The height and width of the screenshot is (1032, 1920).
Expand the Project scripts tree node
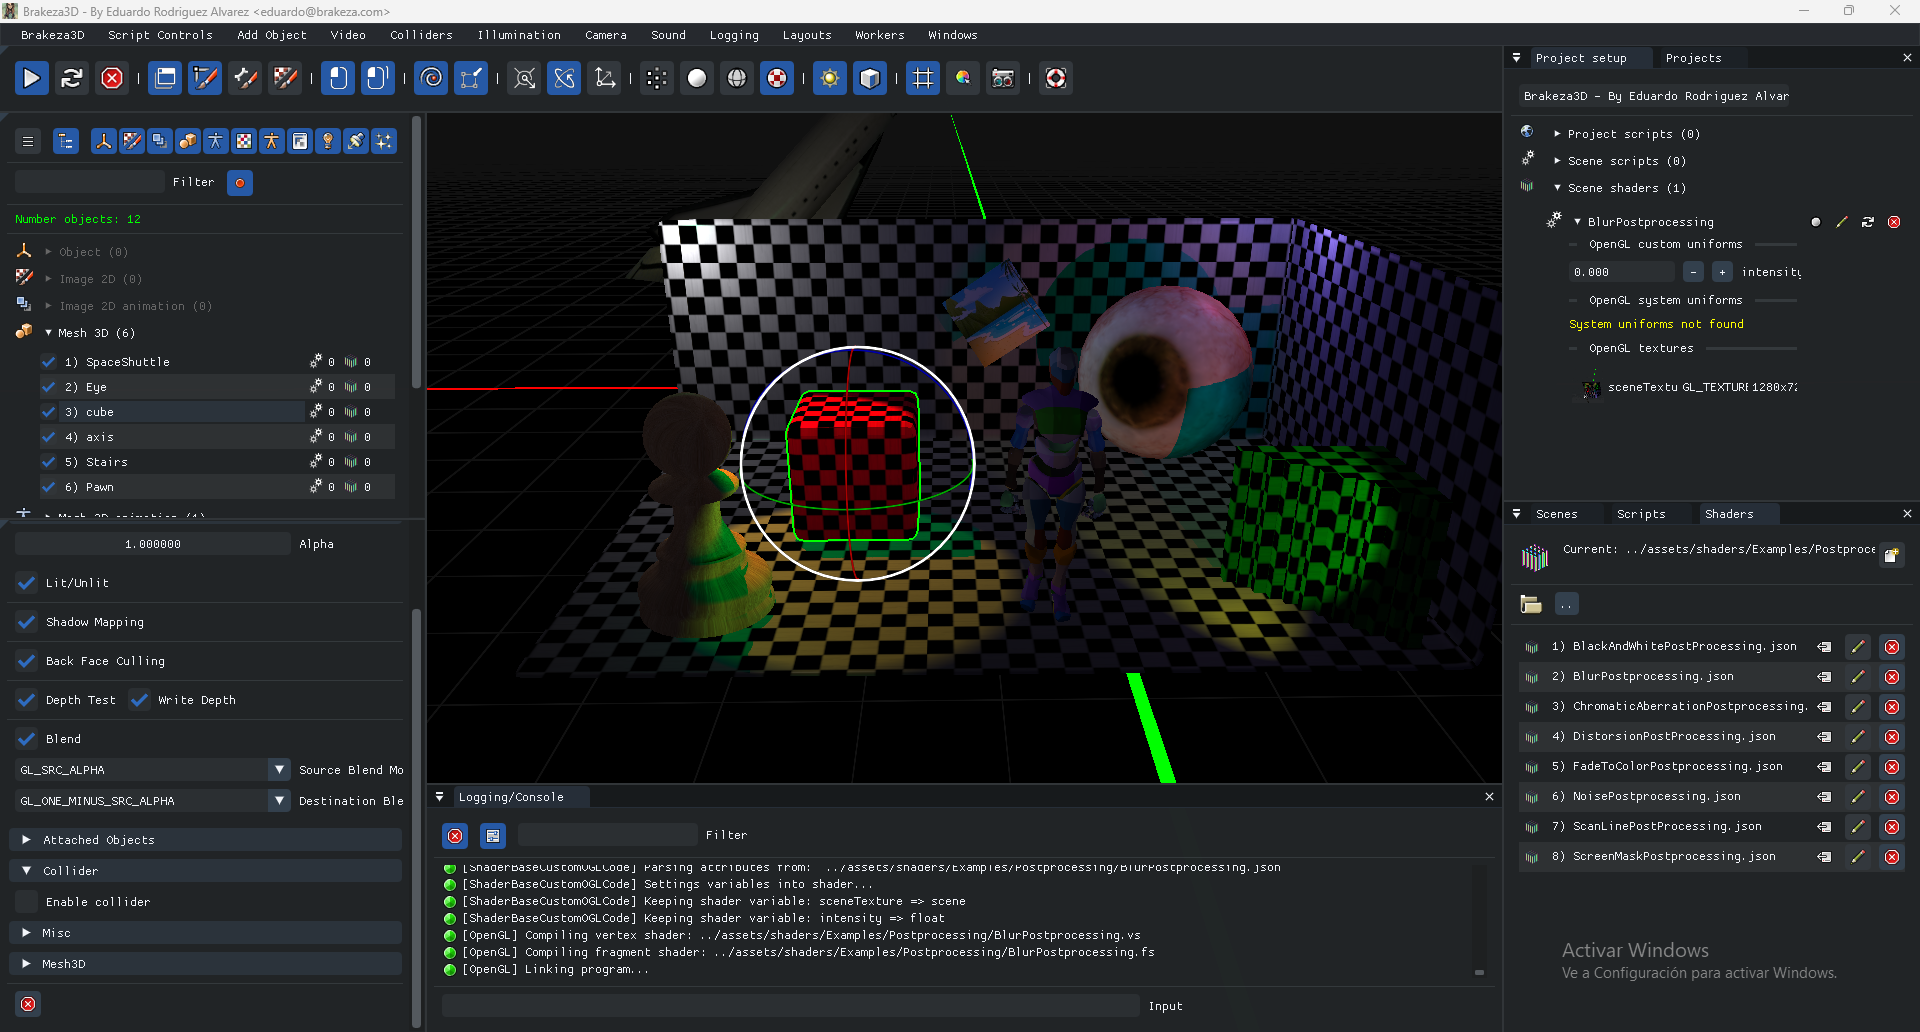1557,134
